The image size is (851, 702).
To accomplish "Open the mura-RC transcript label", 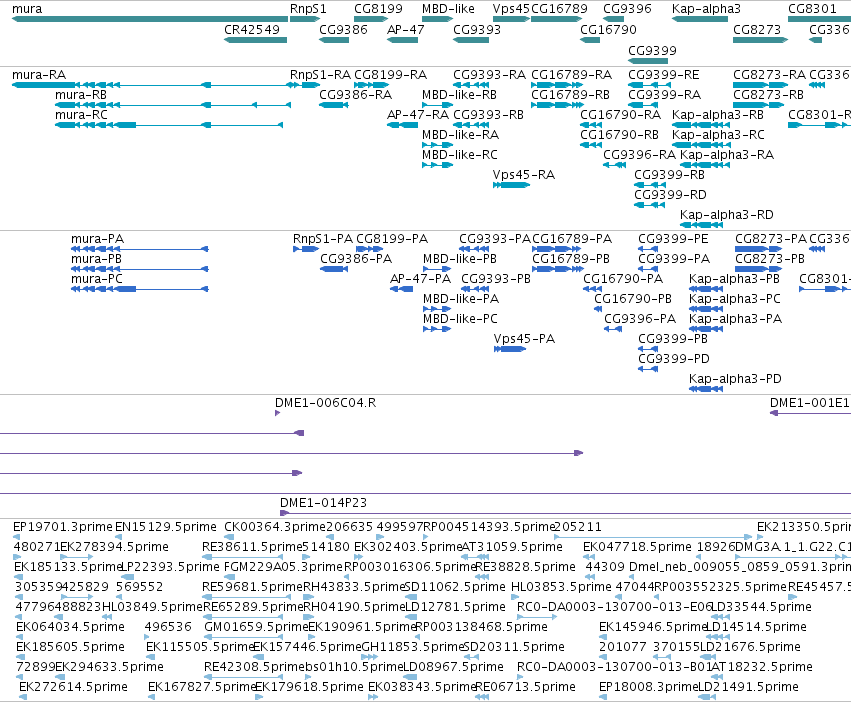I will 81,115.
